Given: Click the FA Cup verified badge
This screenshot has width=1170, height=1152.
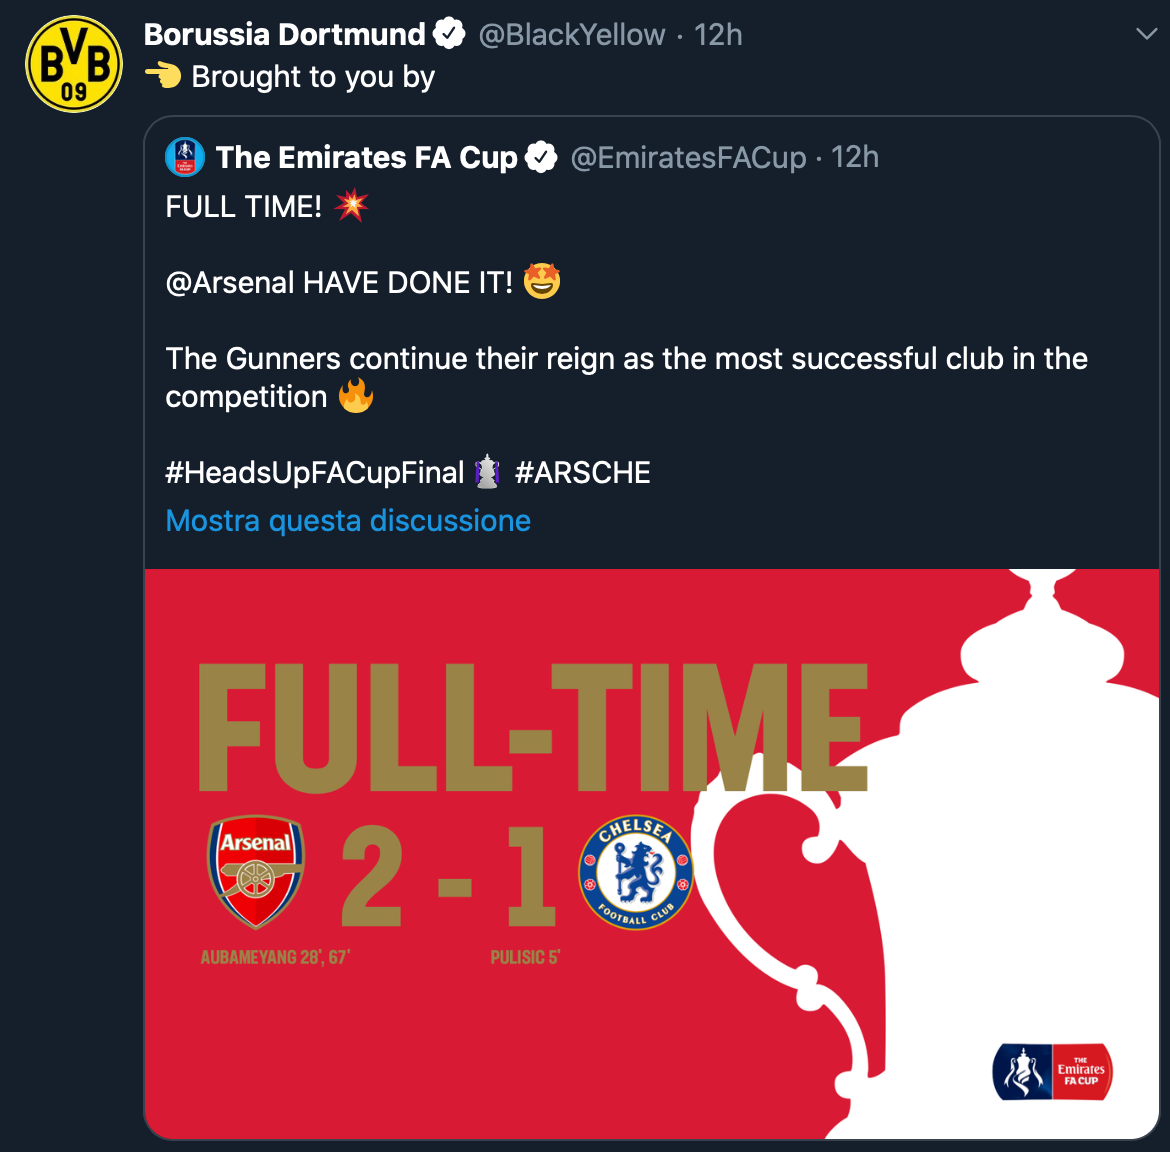Looking at the screenshot, I should (541, 157).
